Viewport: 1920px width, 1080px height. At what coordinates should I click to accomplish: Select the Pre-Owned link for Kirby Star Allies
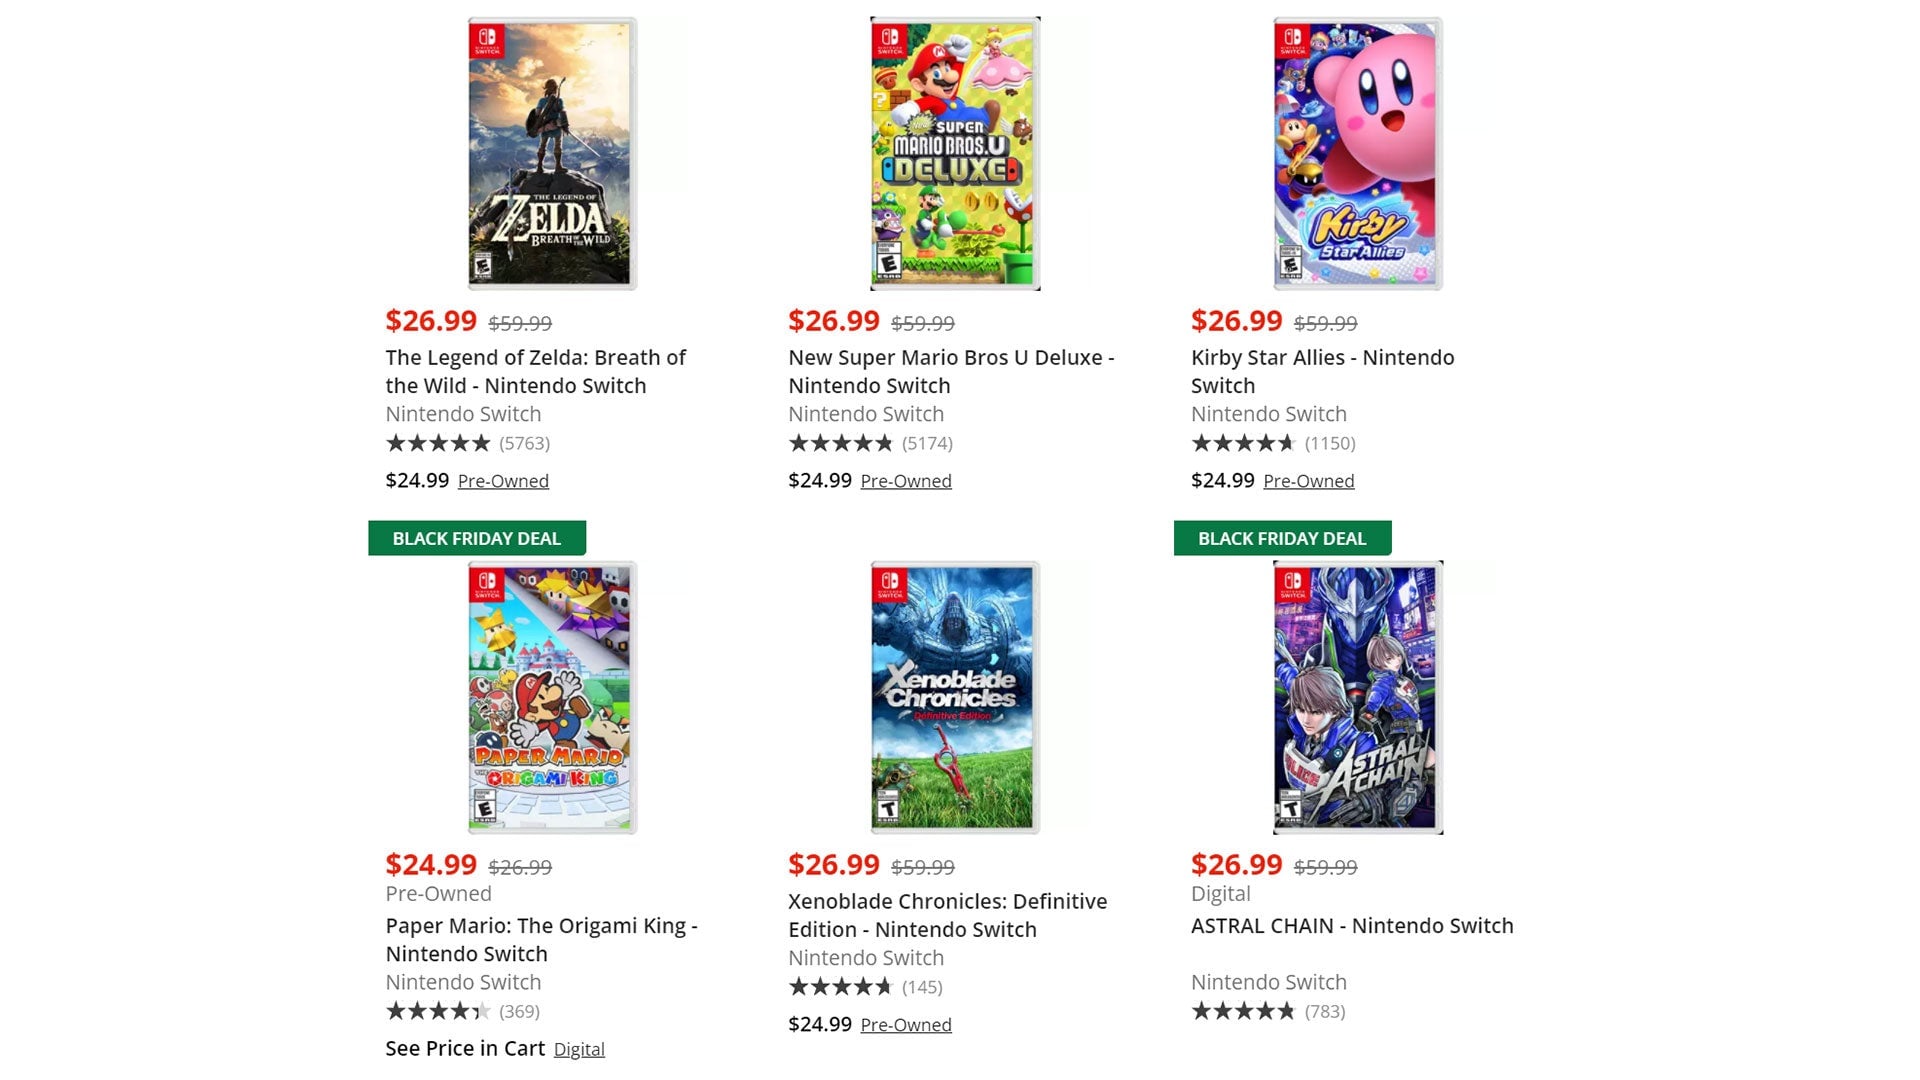click(1308, 481)
